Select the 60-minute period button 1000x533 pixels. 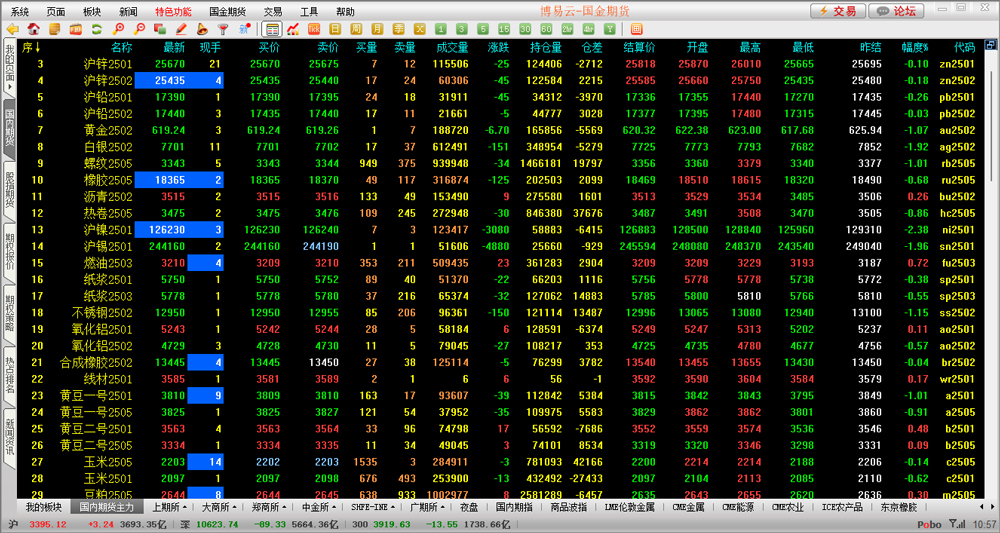tap(546, 29)
